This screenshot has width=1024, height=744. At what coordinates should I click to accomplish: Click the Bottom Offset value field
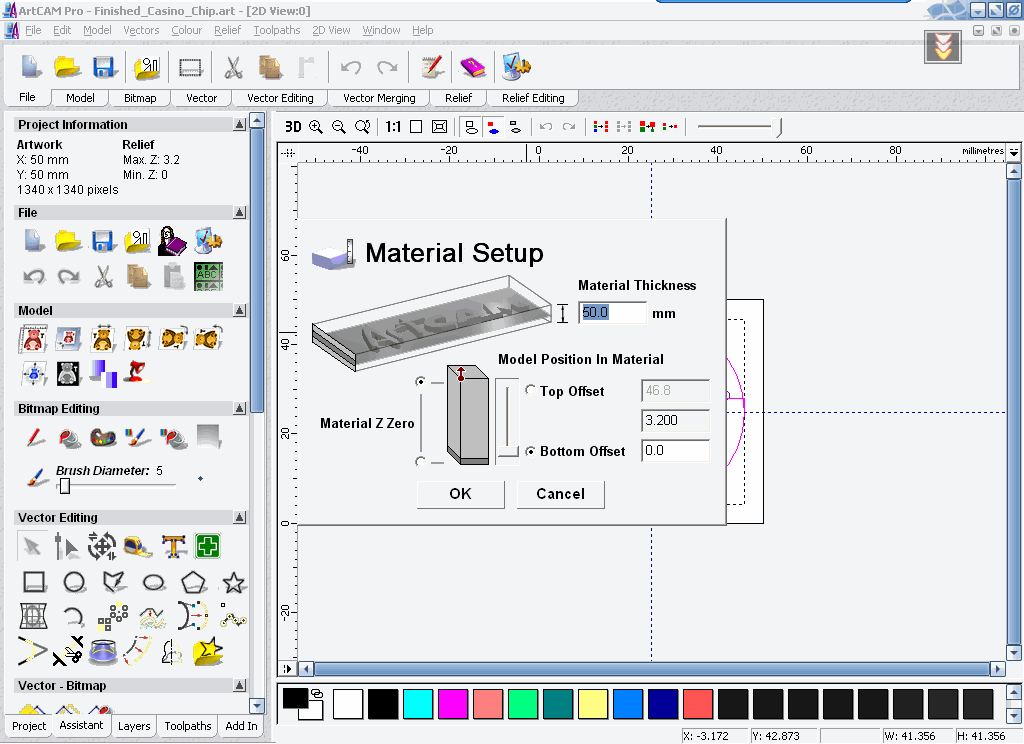675,451
